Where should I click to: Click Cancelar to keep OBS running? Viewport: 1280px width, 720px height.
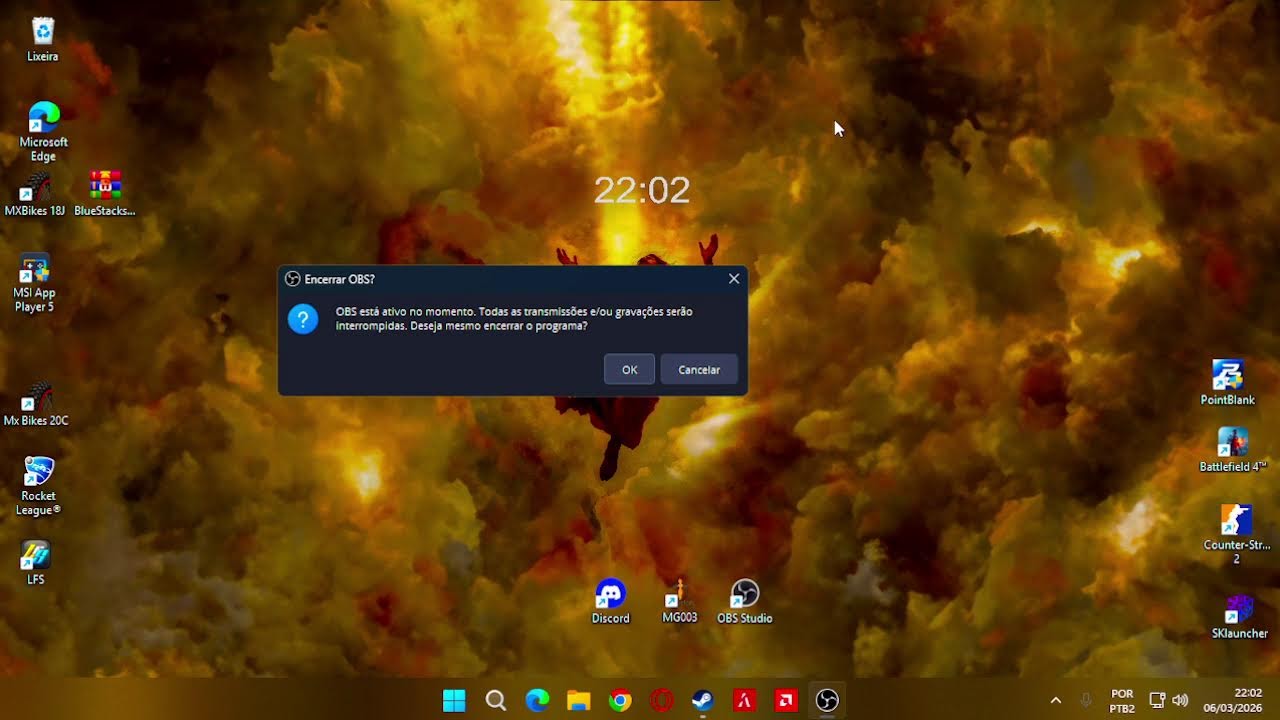699,369
